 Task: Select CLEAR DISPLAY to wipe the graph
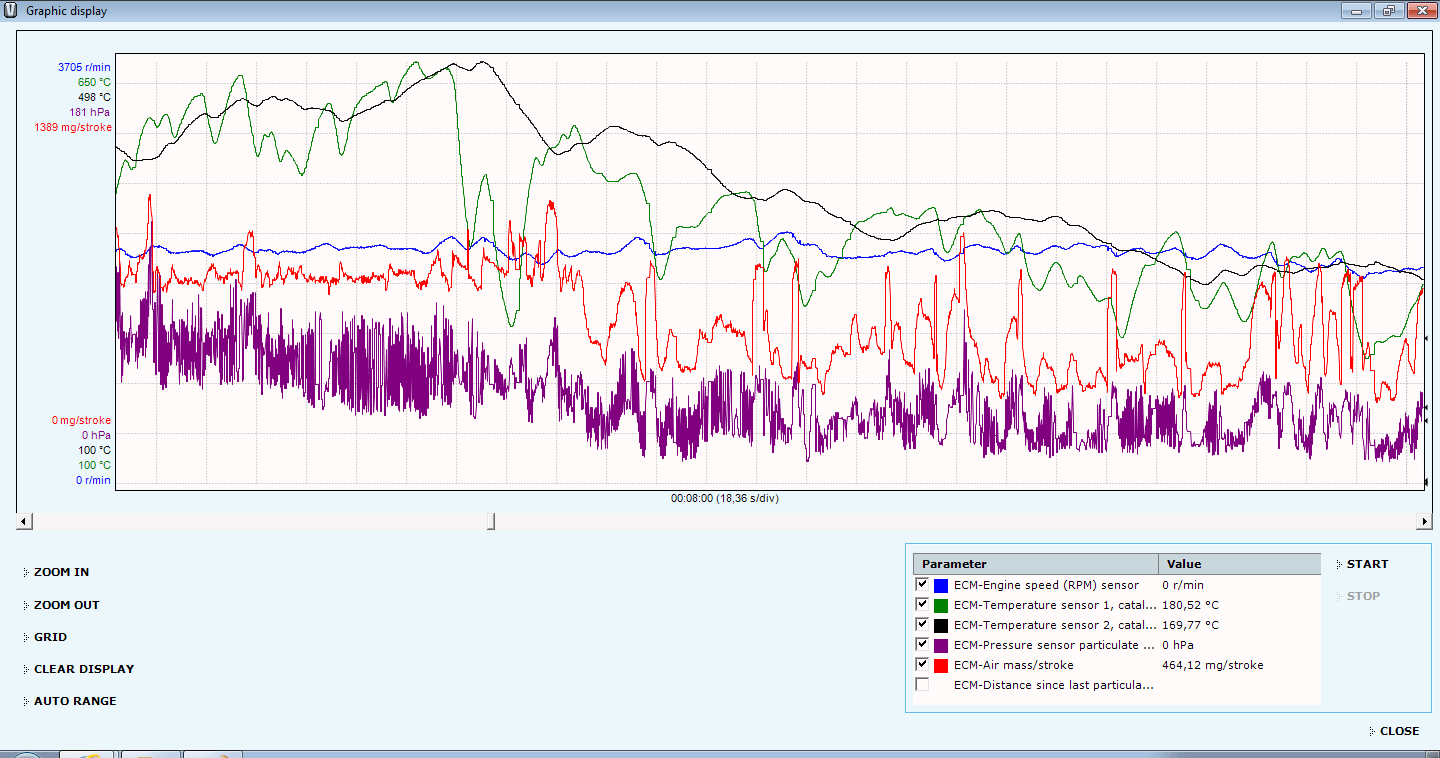click(x=83, y=669)
